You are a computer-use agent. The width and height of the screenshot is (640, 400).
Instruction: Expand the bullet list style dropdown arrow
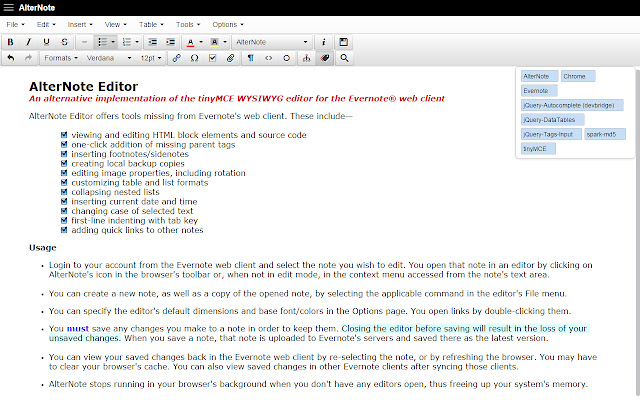(x=113, y=42)
